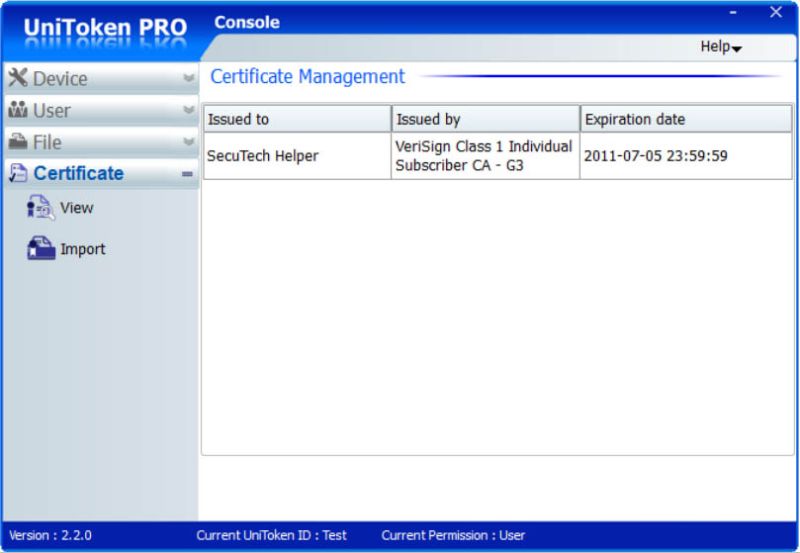The width and height of the screenshot is (800, 553).
Task: Sort by Issued to column header
Action: click(x=297, y=119)
